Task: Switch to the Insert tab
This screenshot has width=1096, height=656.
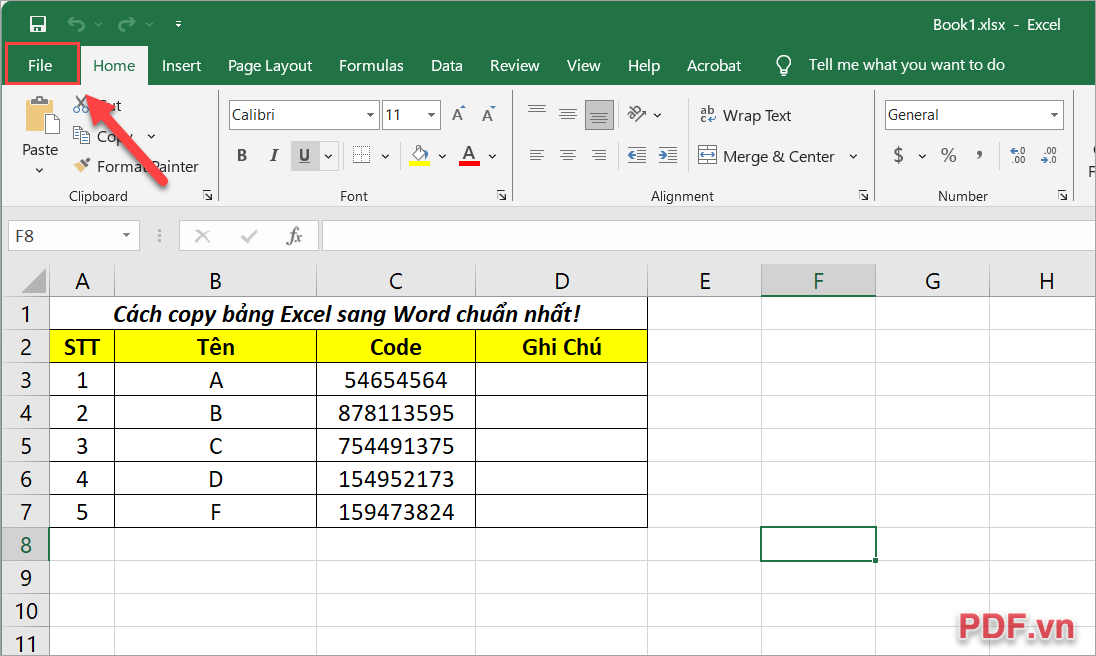Action: [181, 66]
